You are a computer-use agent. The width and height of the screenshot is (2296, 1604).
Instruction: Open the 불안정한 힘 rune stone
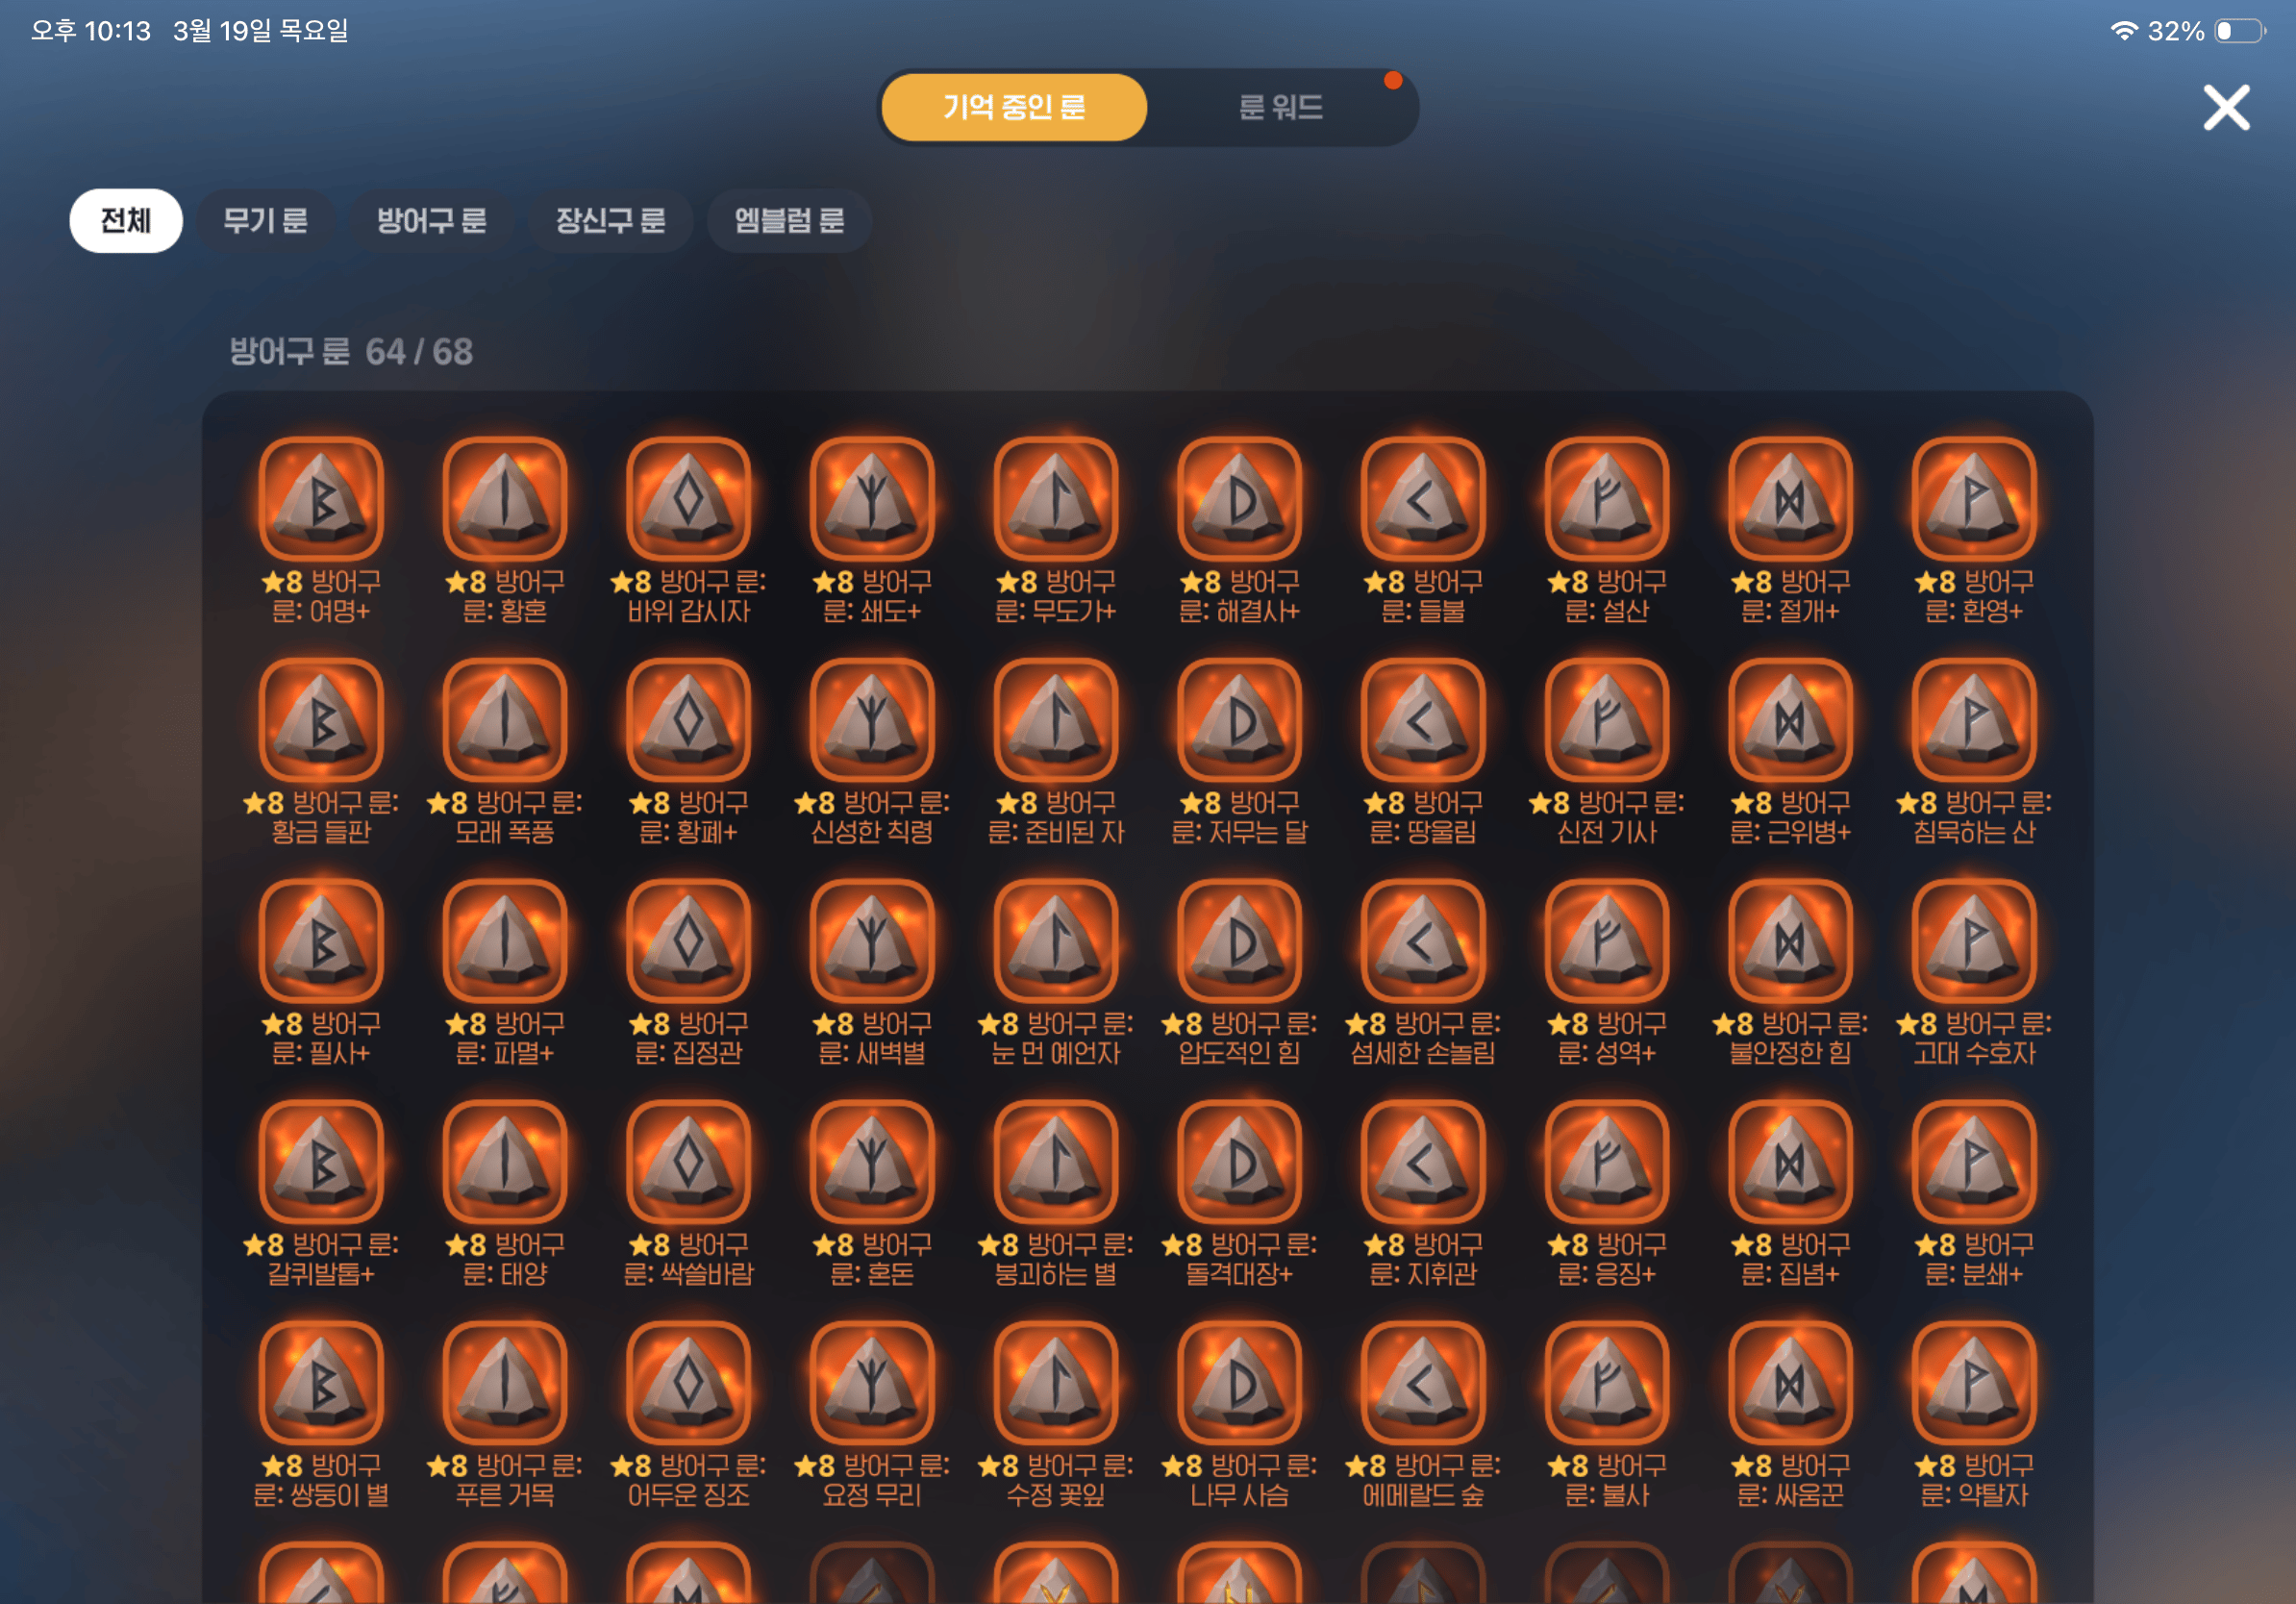pyautogui.click(x=1790, y=940)
